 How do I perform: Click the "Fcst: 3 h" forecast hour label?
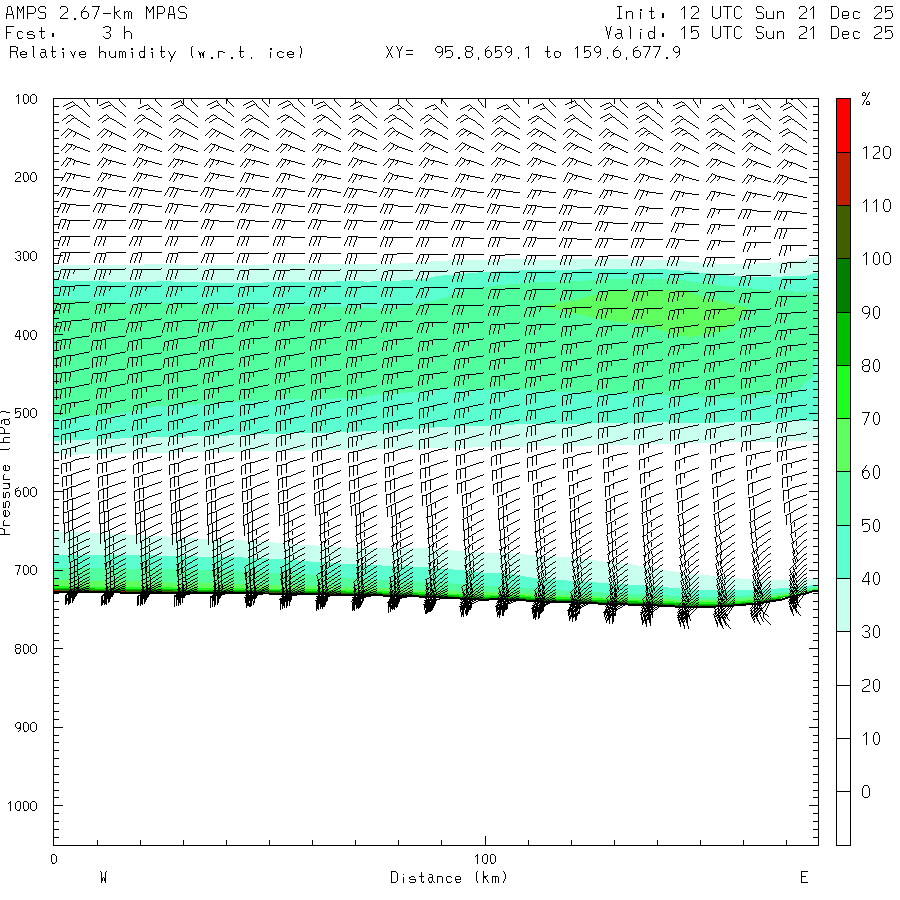(70, 33)
